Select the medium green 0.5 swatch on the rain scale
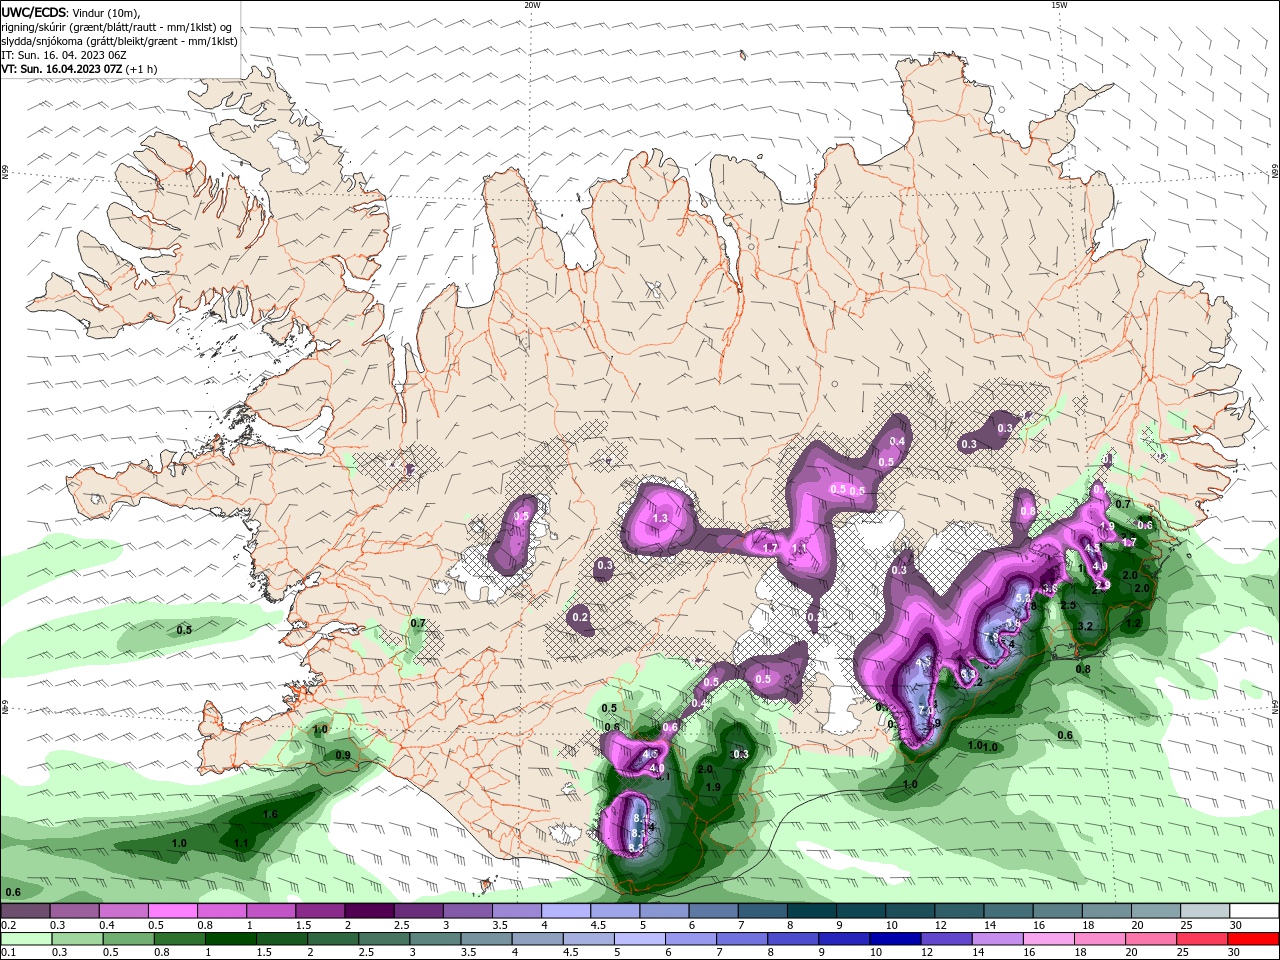Image resolution: width=1280 pixels, height=960 pixels. (x=129, y=939)
